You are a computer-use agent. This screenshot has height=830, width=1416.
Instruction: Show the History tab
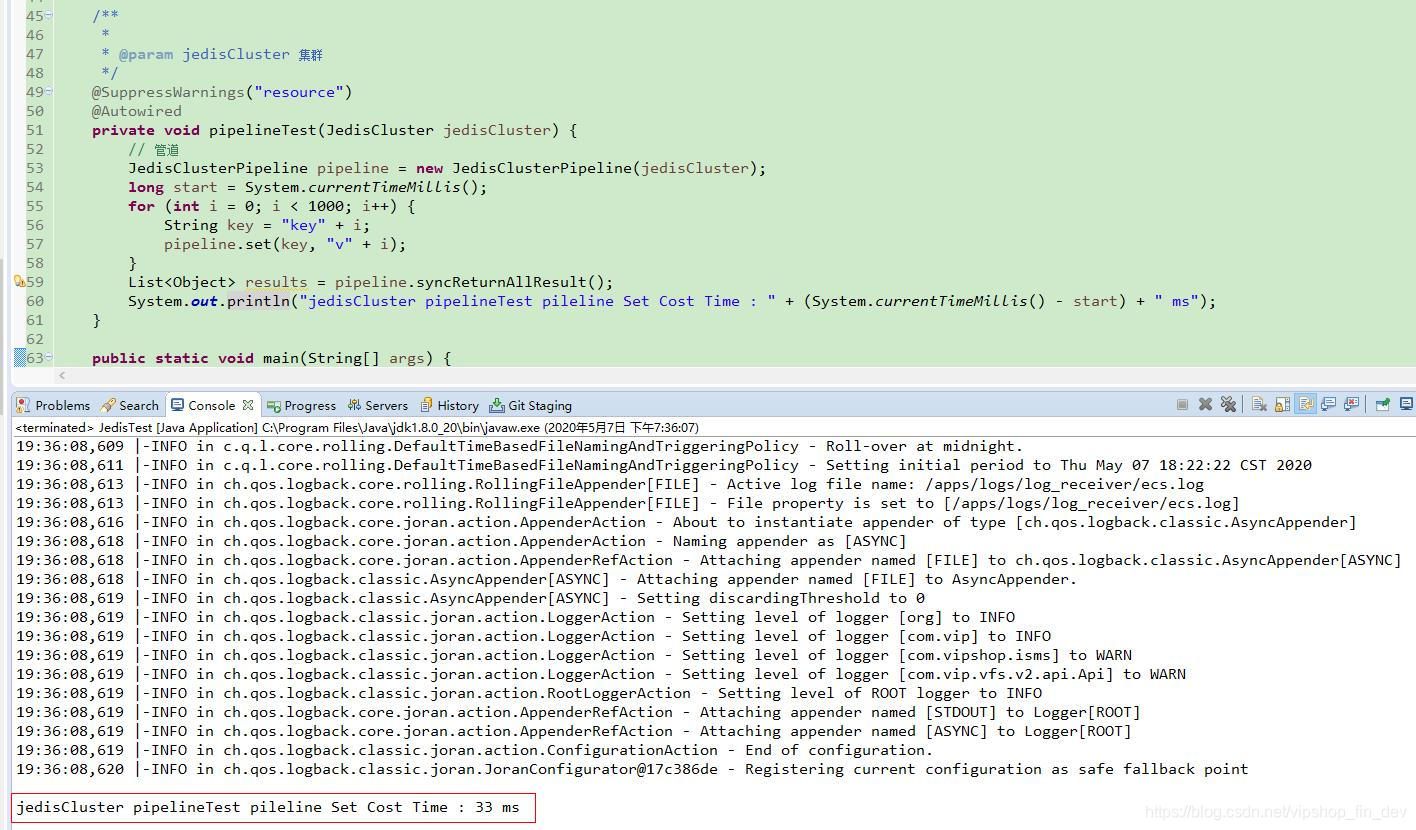click(x=449, y=405)
